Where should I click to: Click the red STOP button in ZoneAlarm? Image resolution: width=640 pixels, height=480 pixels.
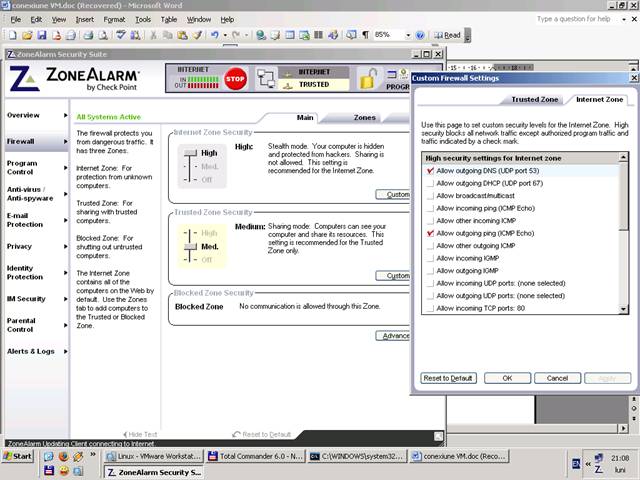(236, 78)
